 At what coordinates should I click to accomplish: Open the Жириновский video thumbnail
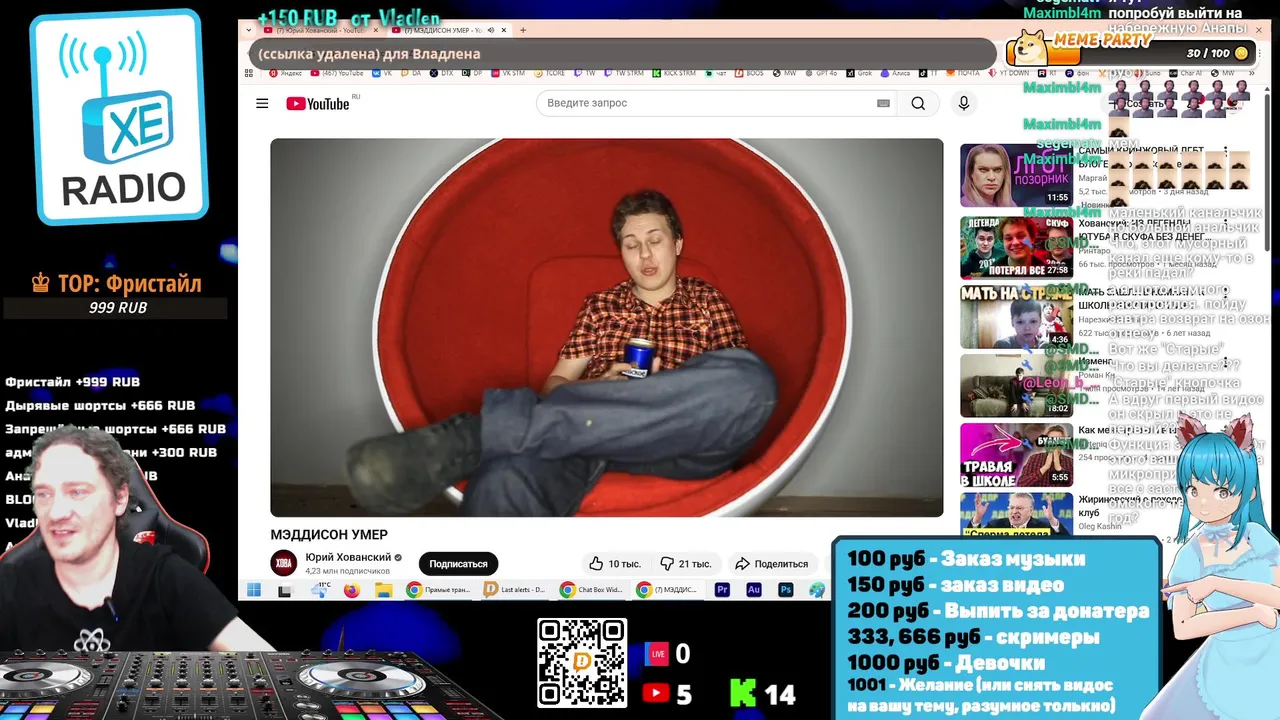tap(1016, 514)
